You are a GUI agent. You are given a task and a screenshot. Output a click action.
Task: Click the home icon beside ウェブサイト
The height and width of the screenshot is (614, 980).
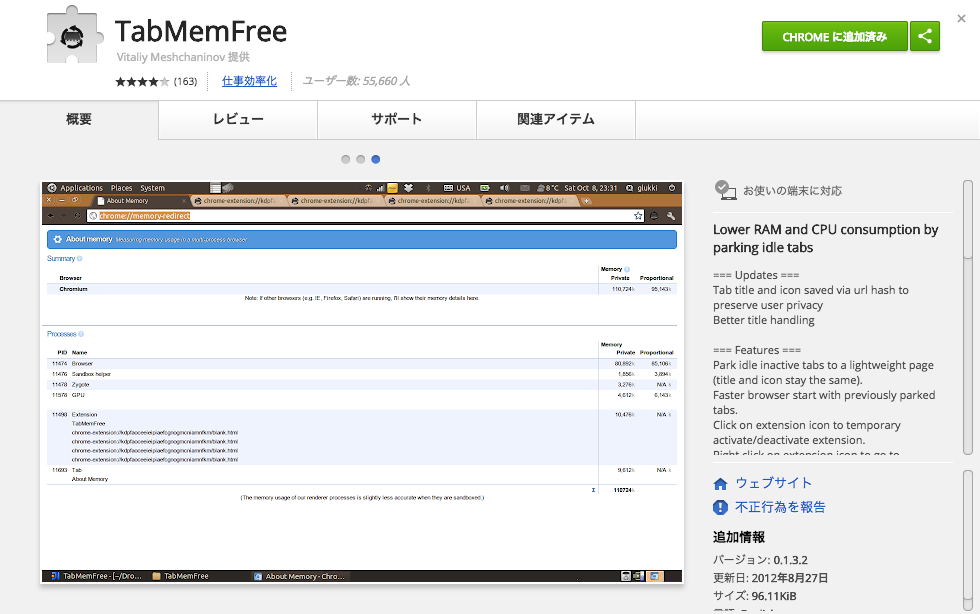[721, 484]
